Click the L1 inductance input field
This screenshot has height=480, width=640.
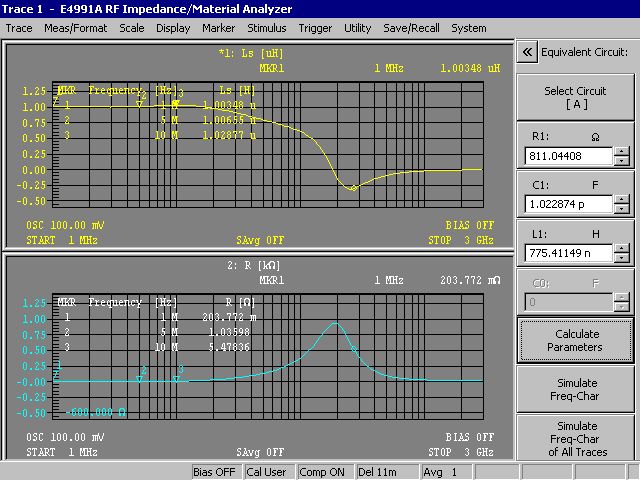coord(567,254)
